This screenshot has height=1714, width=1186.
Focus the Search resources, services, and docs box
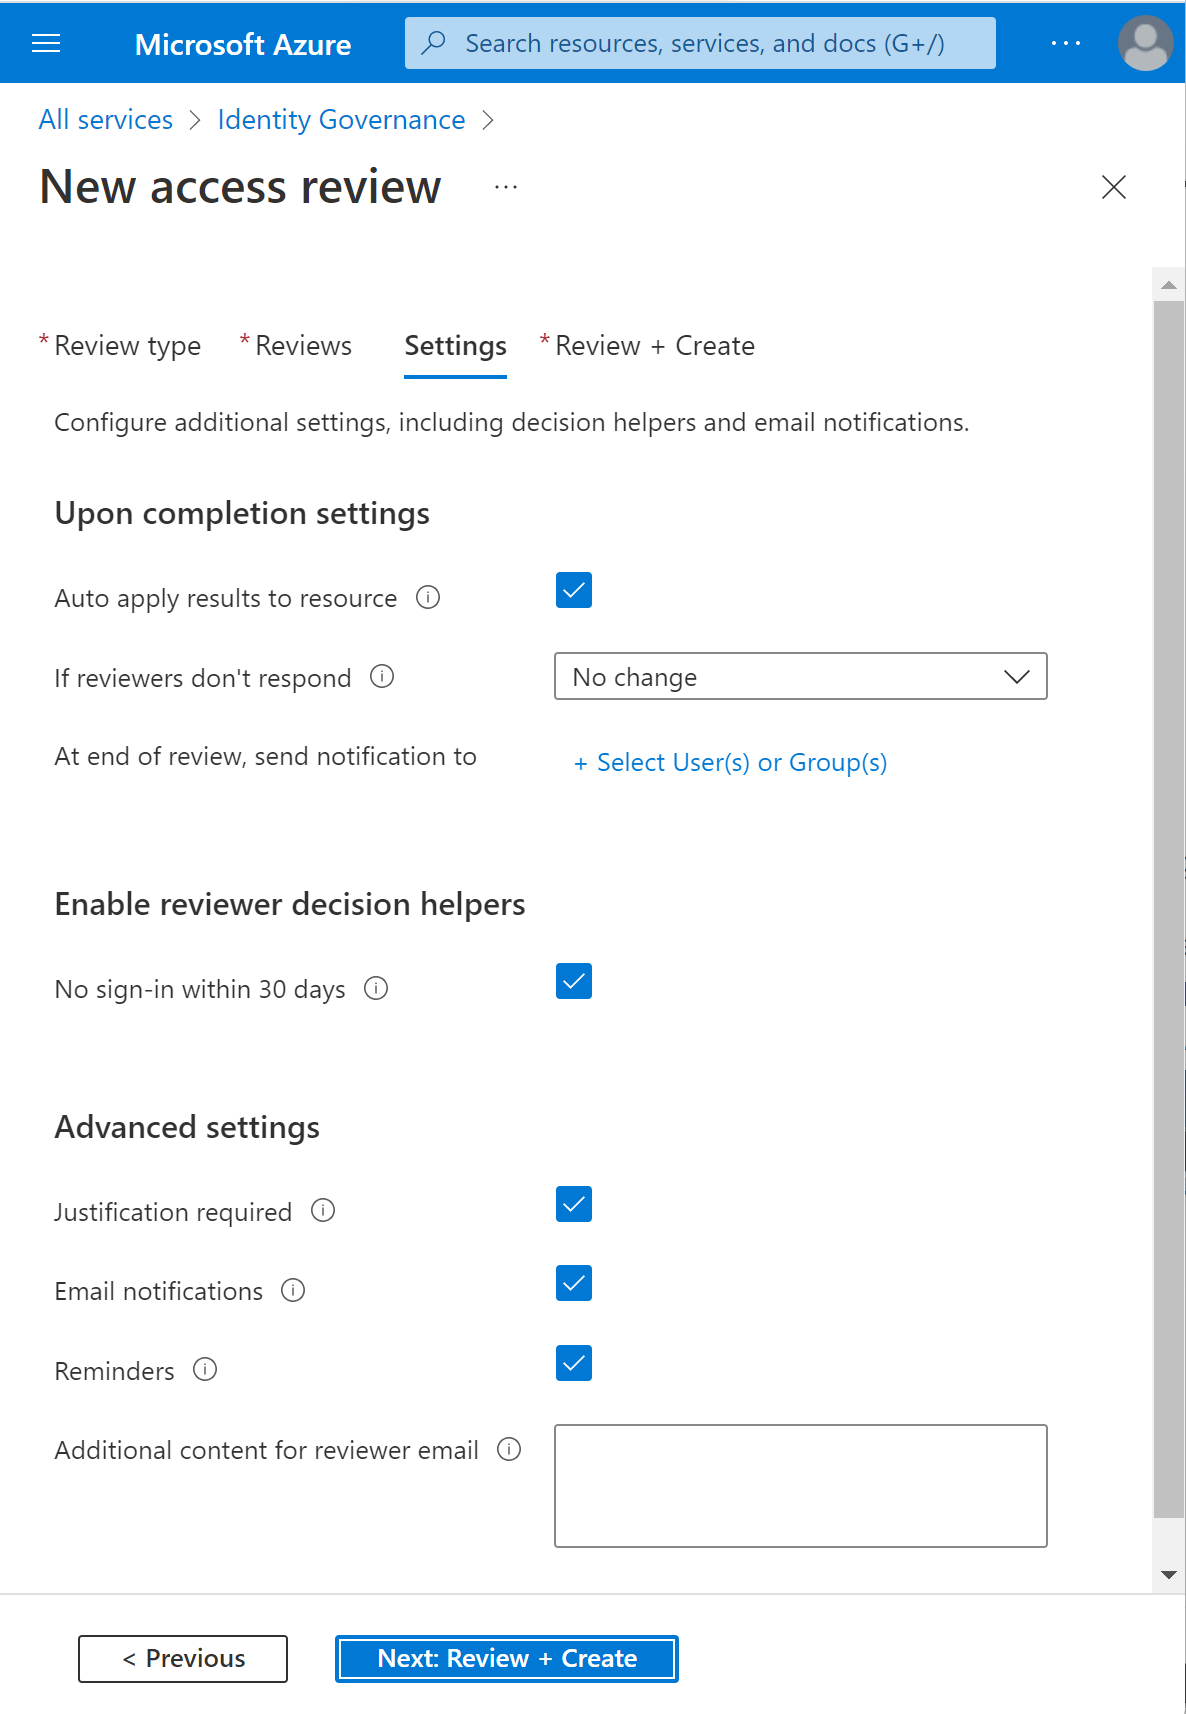coord(700,43)
